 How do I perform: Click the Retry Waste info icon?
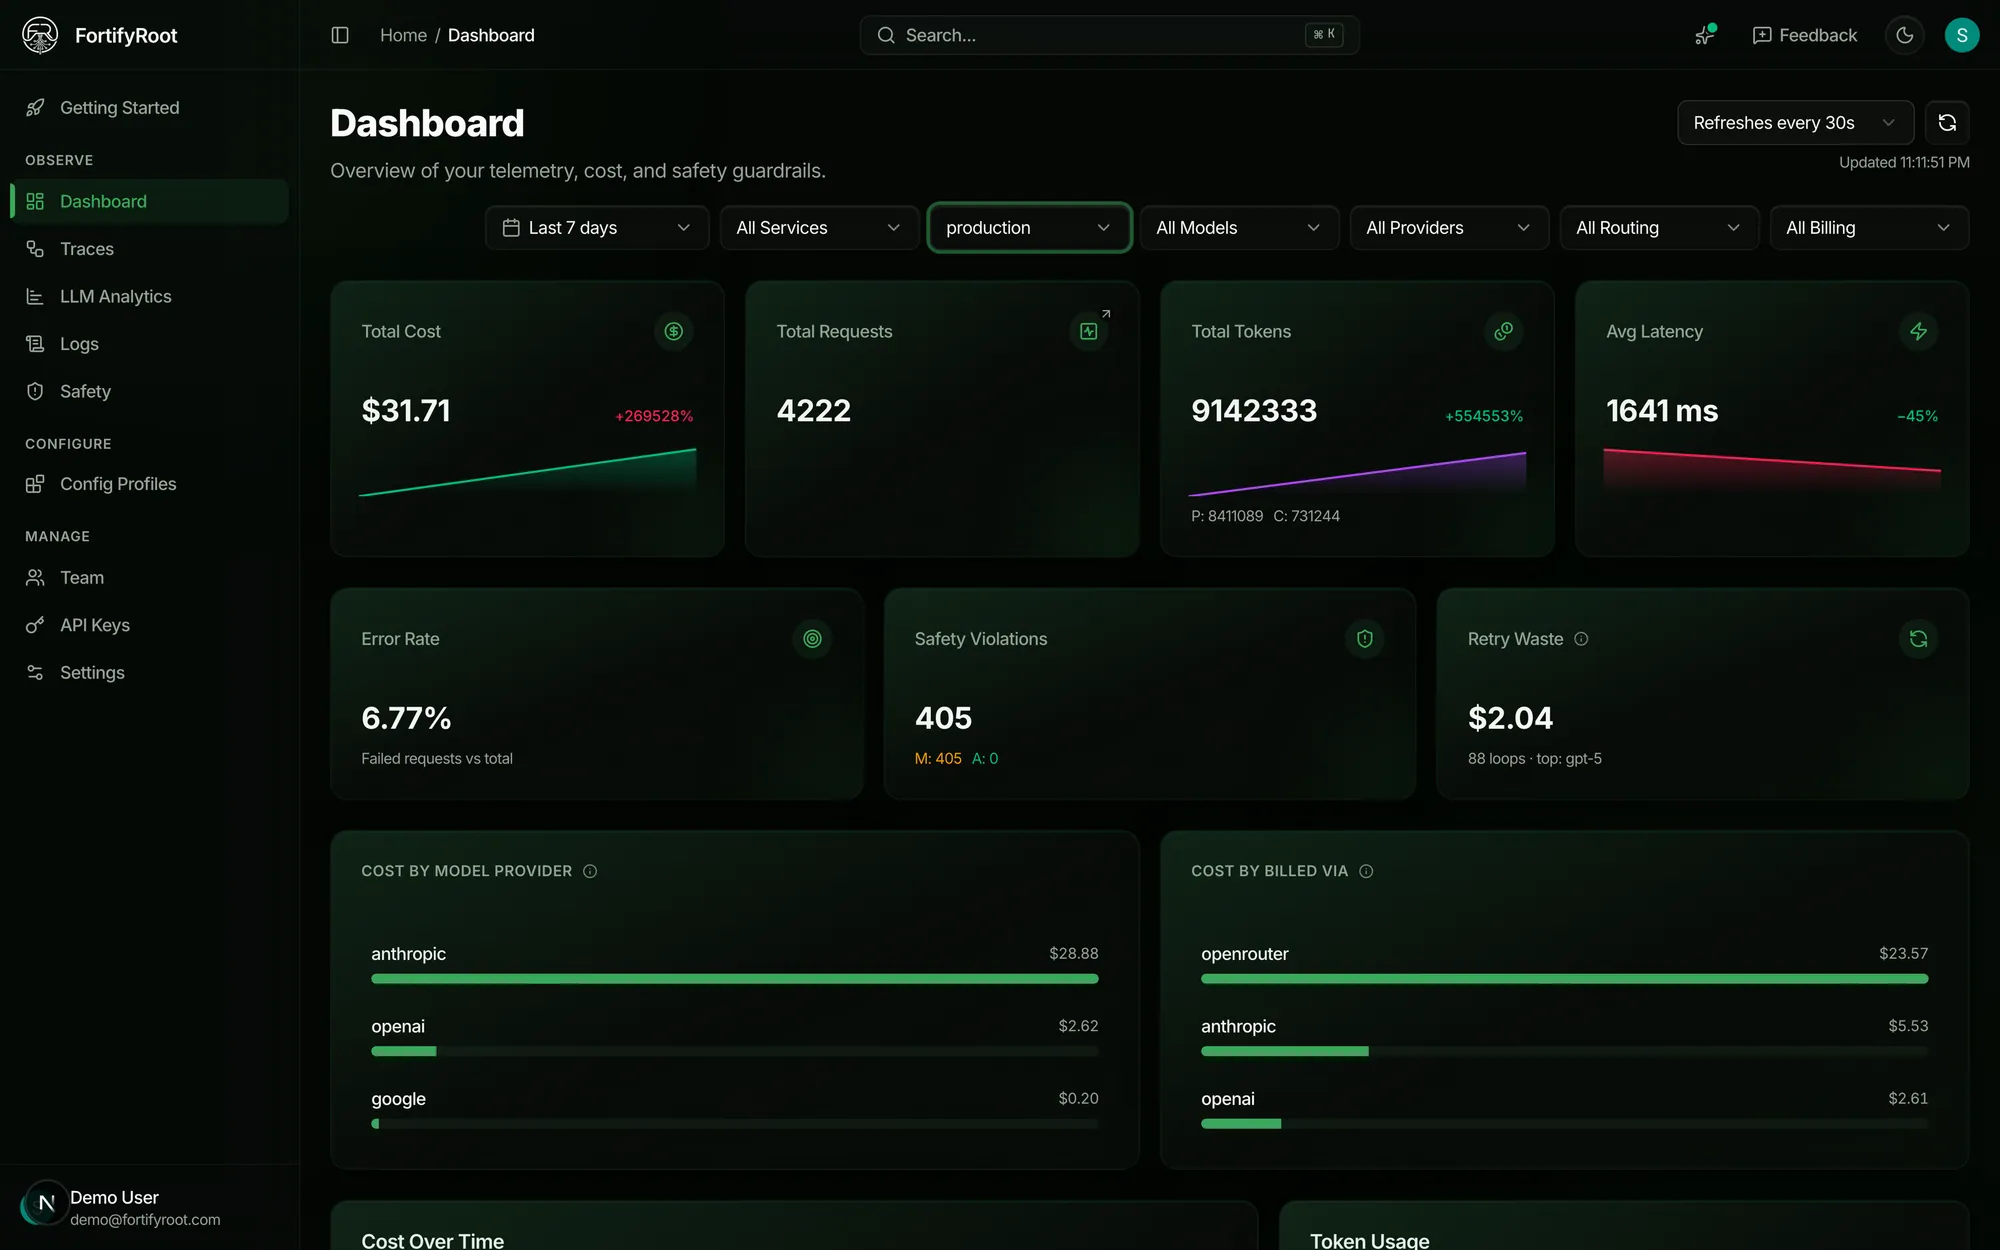1581,639
